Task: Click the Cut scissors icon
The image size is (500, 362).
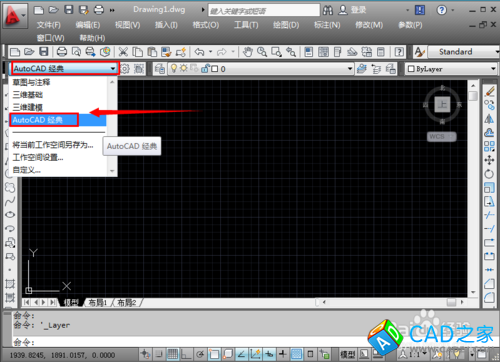Action: [123, 52]
